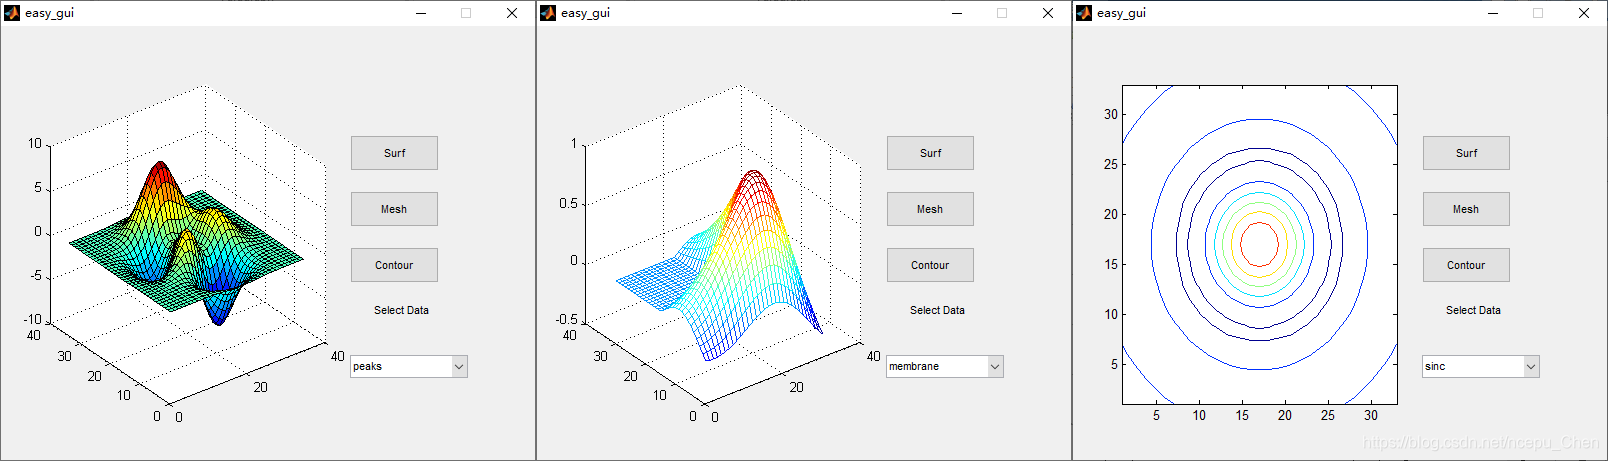Click Surf button in the sinc window
The width and height of the screenshot is (1608, 461).
1466,153
